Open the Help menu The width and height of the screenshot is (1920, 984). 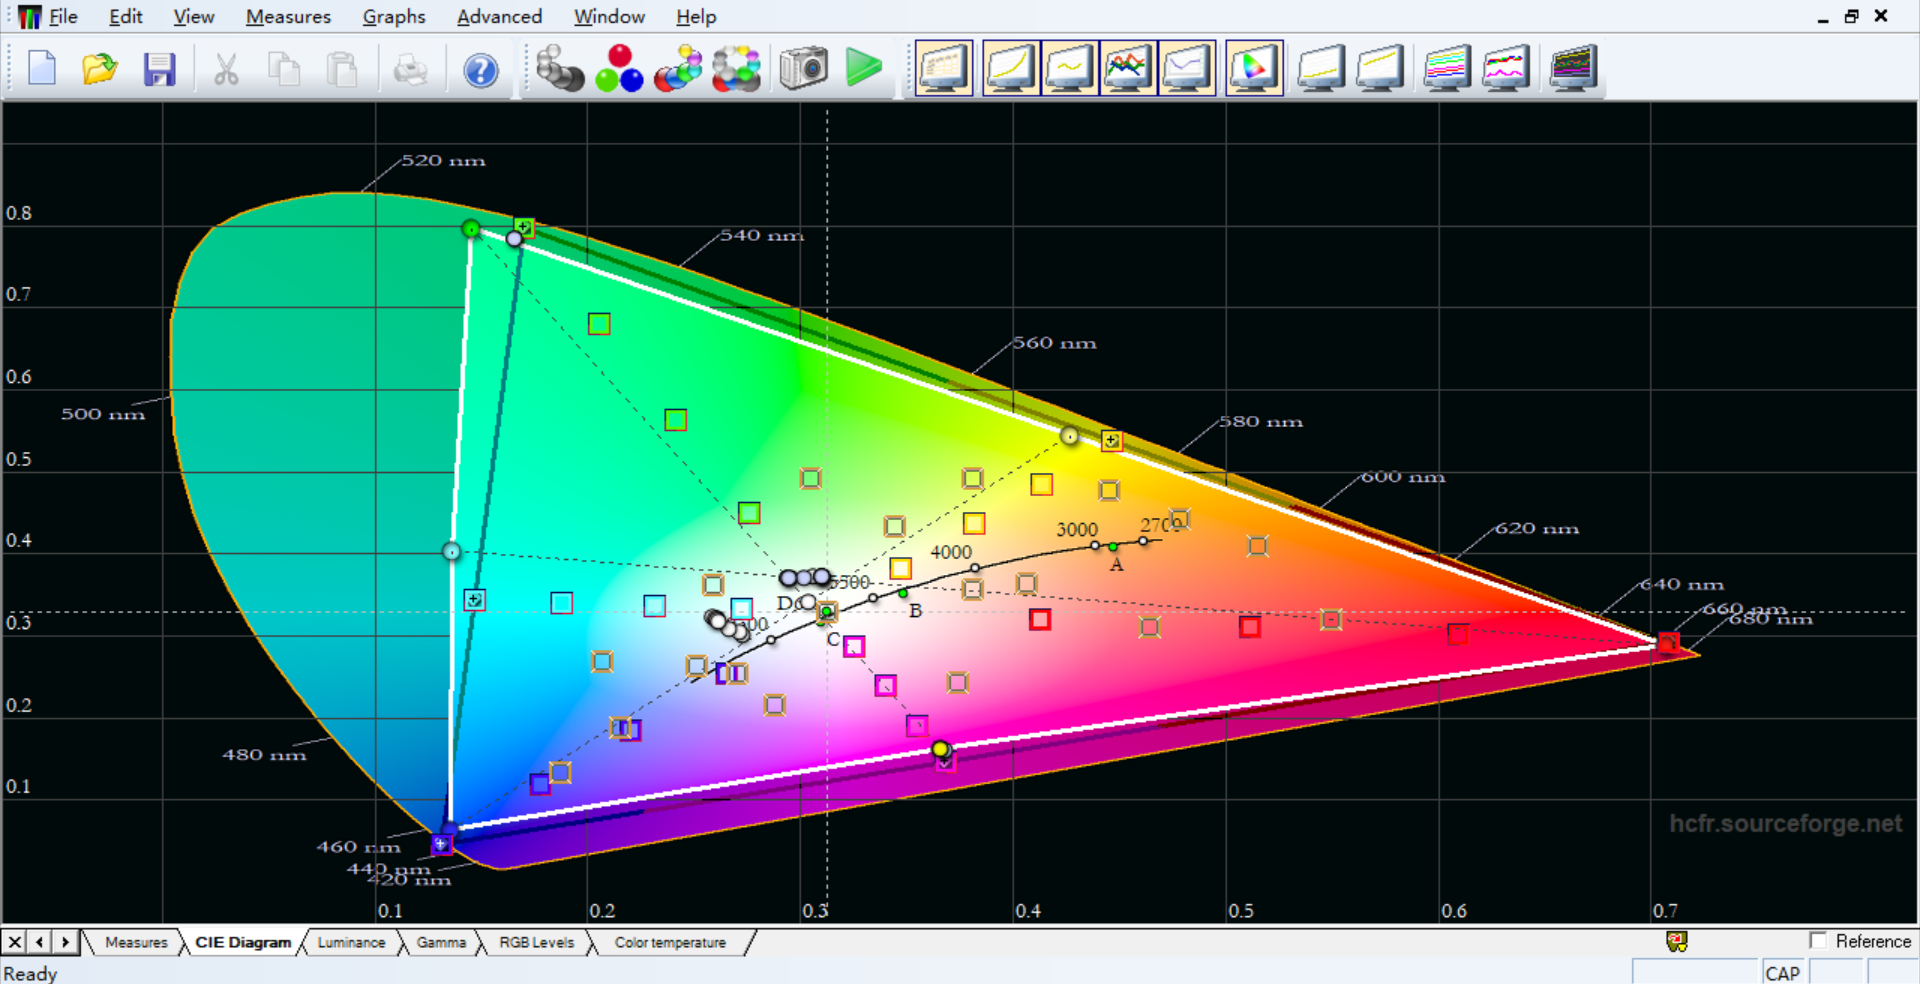(x=696, y=17)
